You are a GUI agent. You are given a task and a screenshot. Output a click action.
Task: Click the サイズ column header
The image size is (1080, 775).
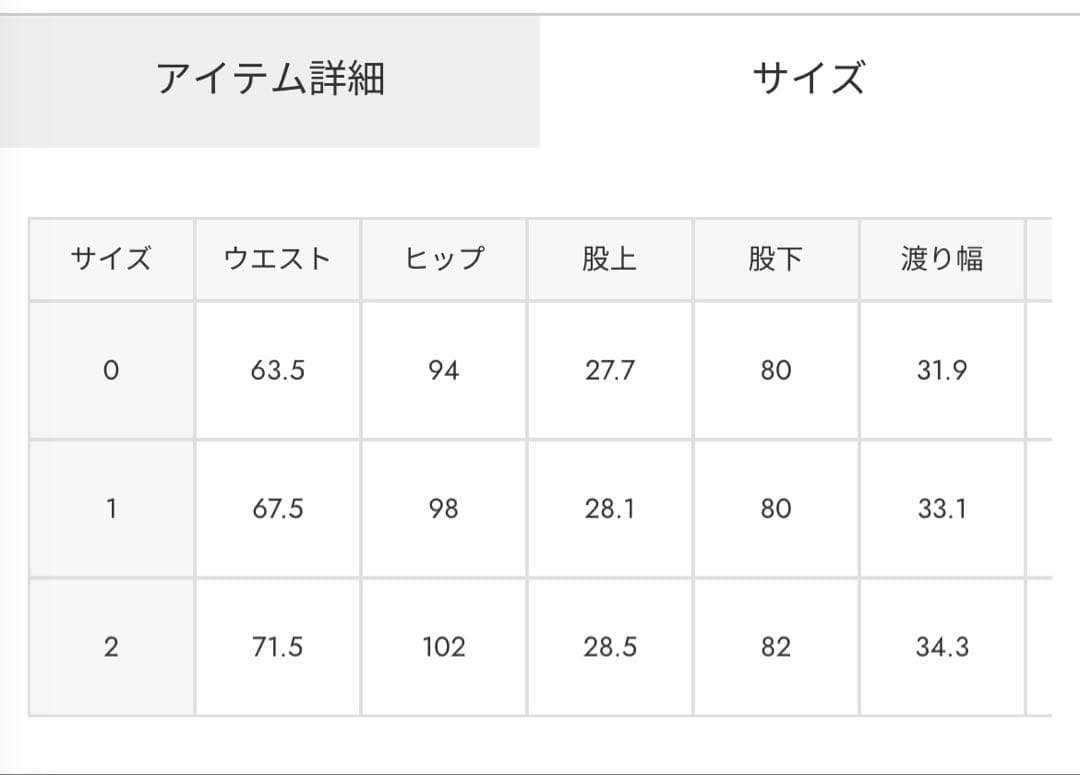111,260
